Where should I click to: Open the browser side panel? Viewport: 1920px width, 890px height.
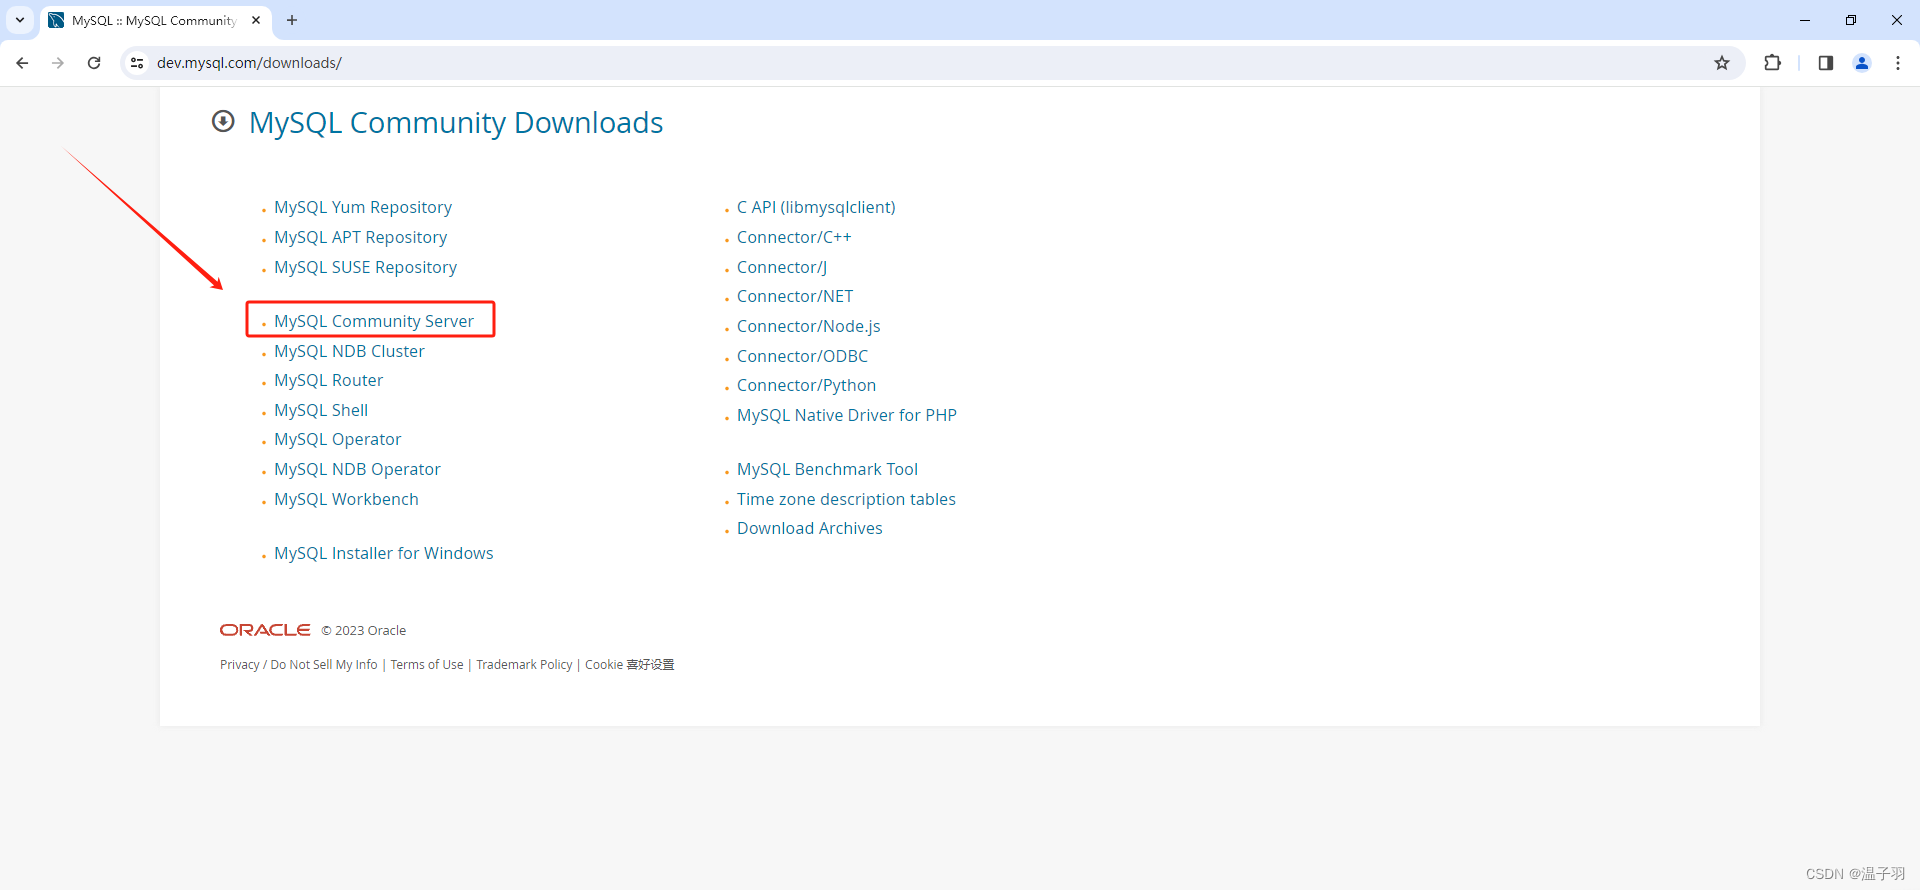(x=1825, y=63)
